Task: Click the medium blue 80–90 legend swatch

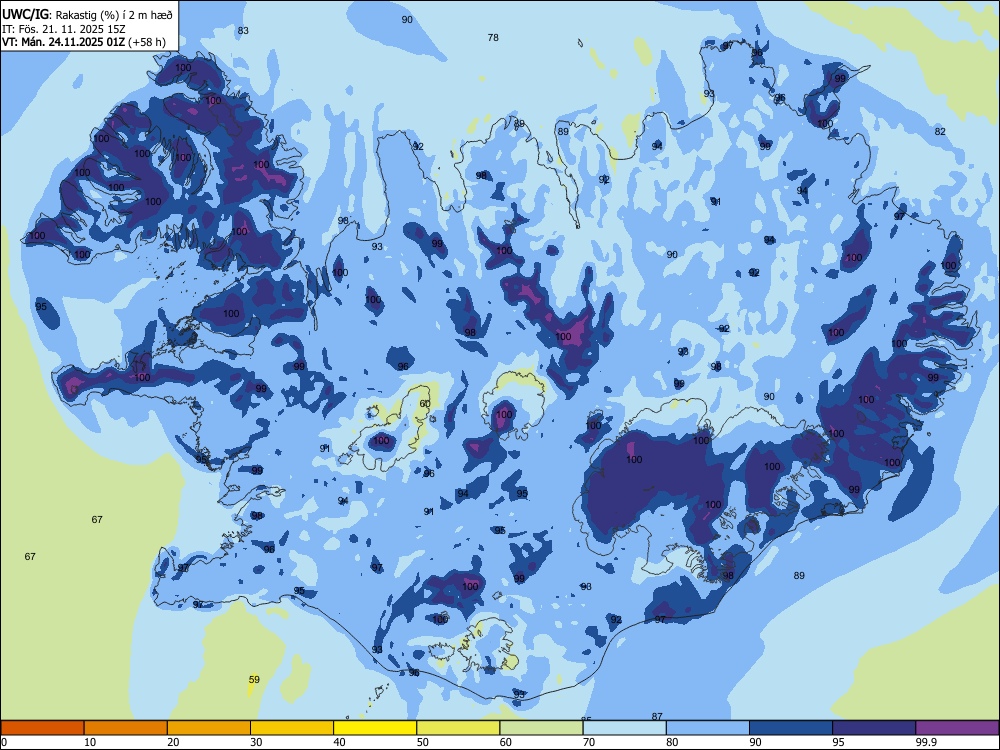Action: (x=708, y=728)
